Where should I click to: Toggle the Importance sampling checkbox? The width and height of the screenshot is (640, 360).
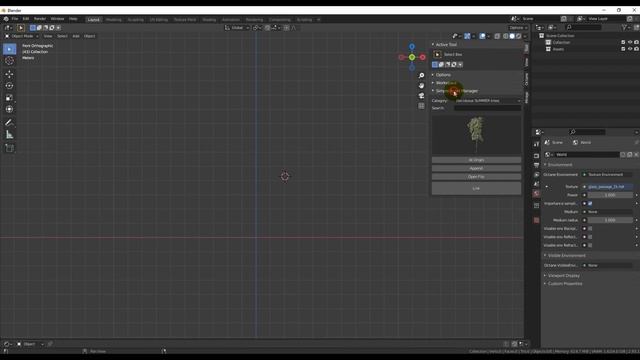[x=590, y=203]
